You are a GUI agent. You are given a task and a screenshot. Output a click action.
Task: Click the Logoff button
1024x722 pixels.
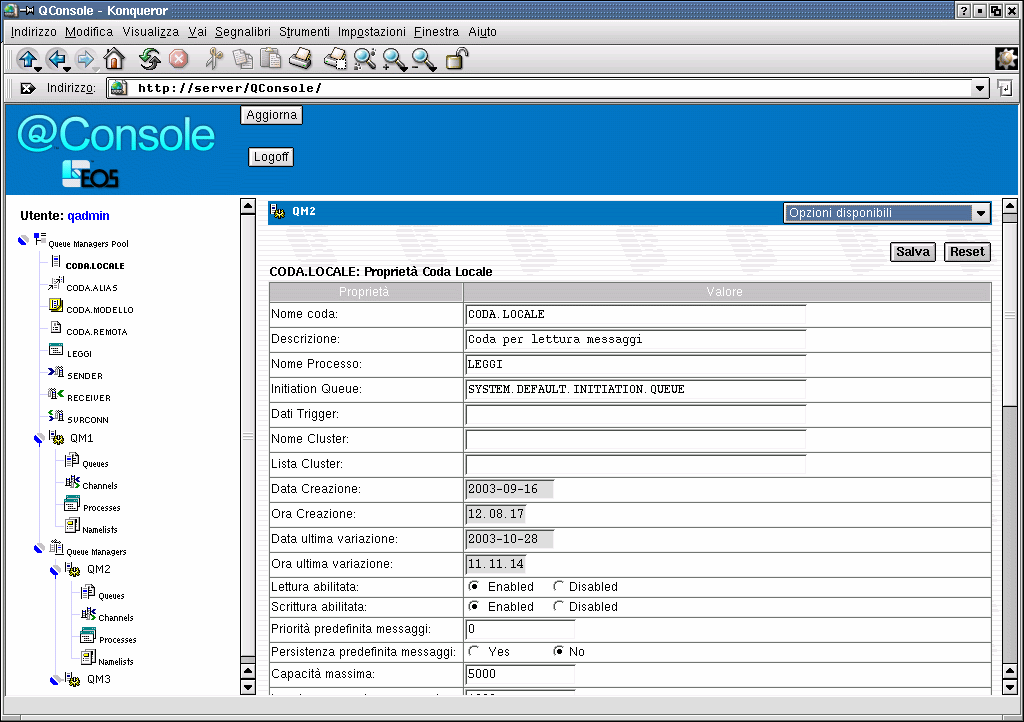point(271,157)
